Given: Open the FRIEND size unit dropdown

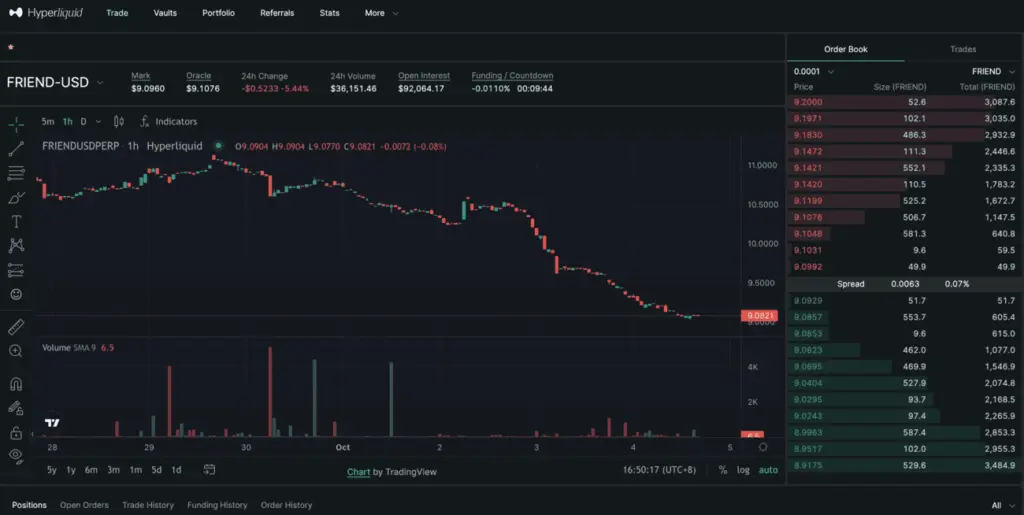Looking at the screenshot, I should coord(993,72).
